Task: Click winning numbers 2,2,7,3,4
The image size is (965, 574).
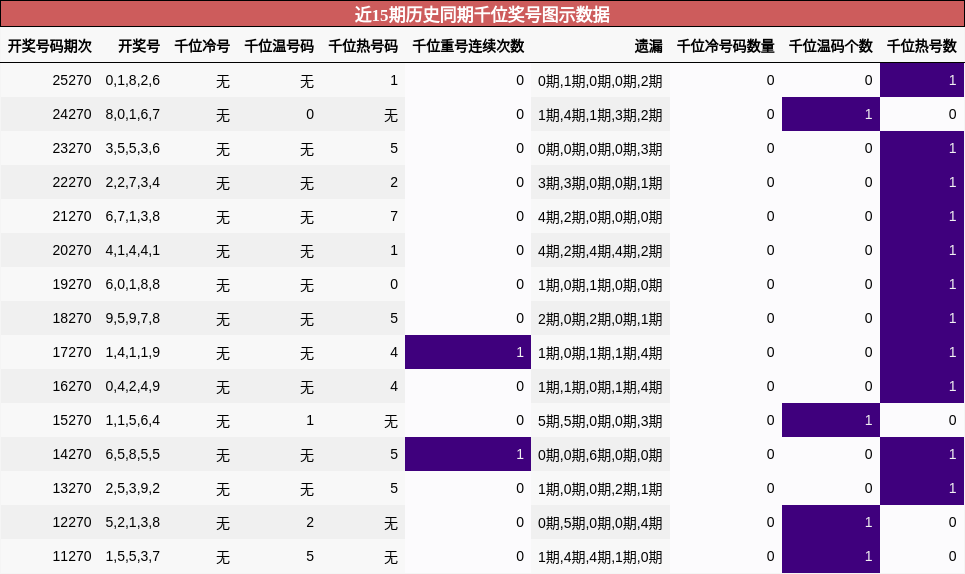Action: (x=132, y=183)
